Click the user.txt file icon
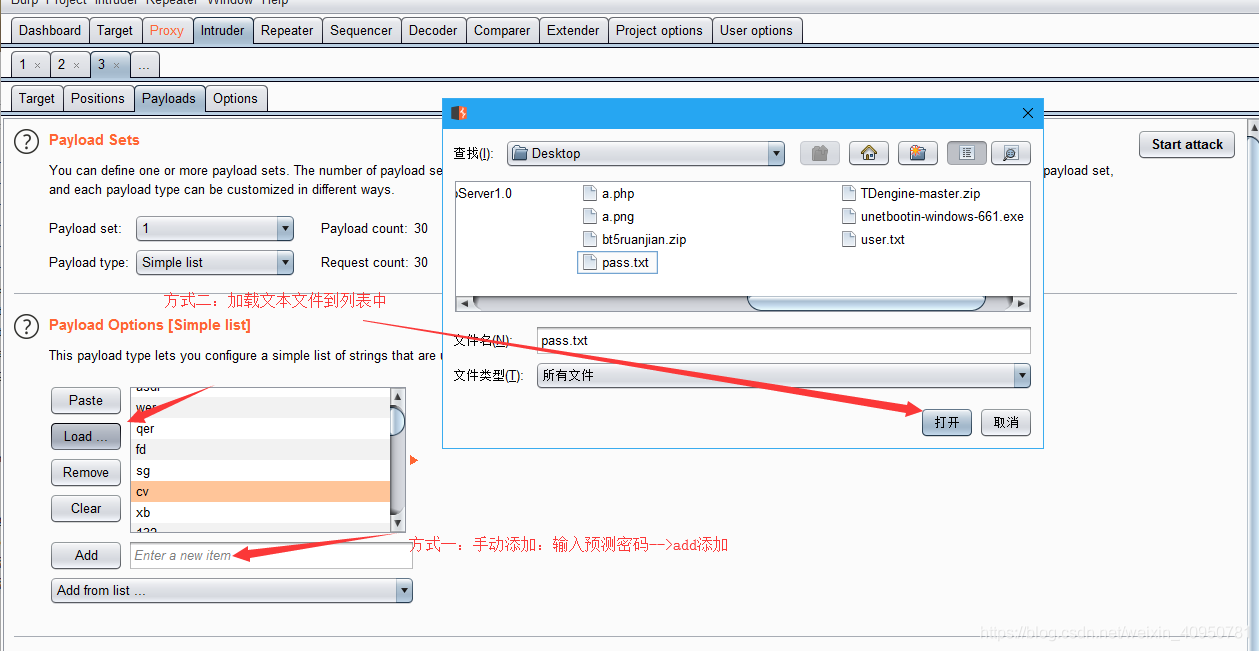The image size is (1259, 651). click(850, 239)
